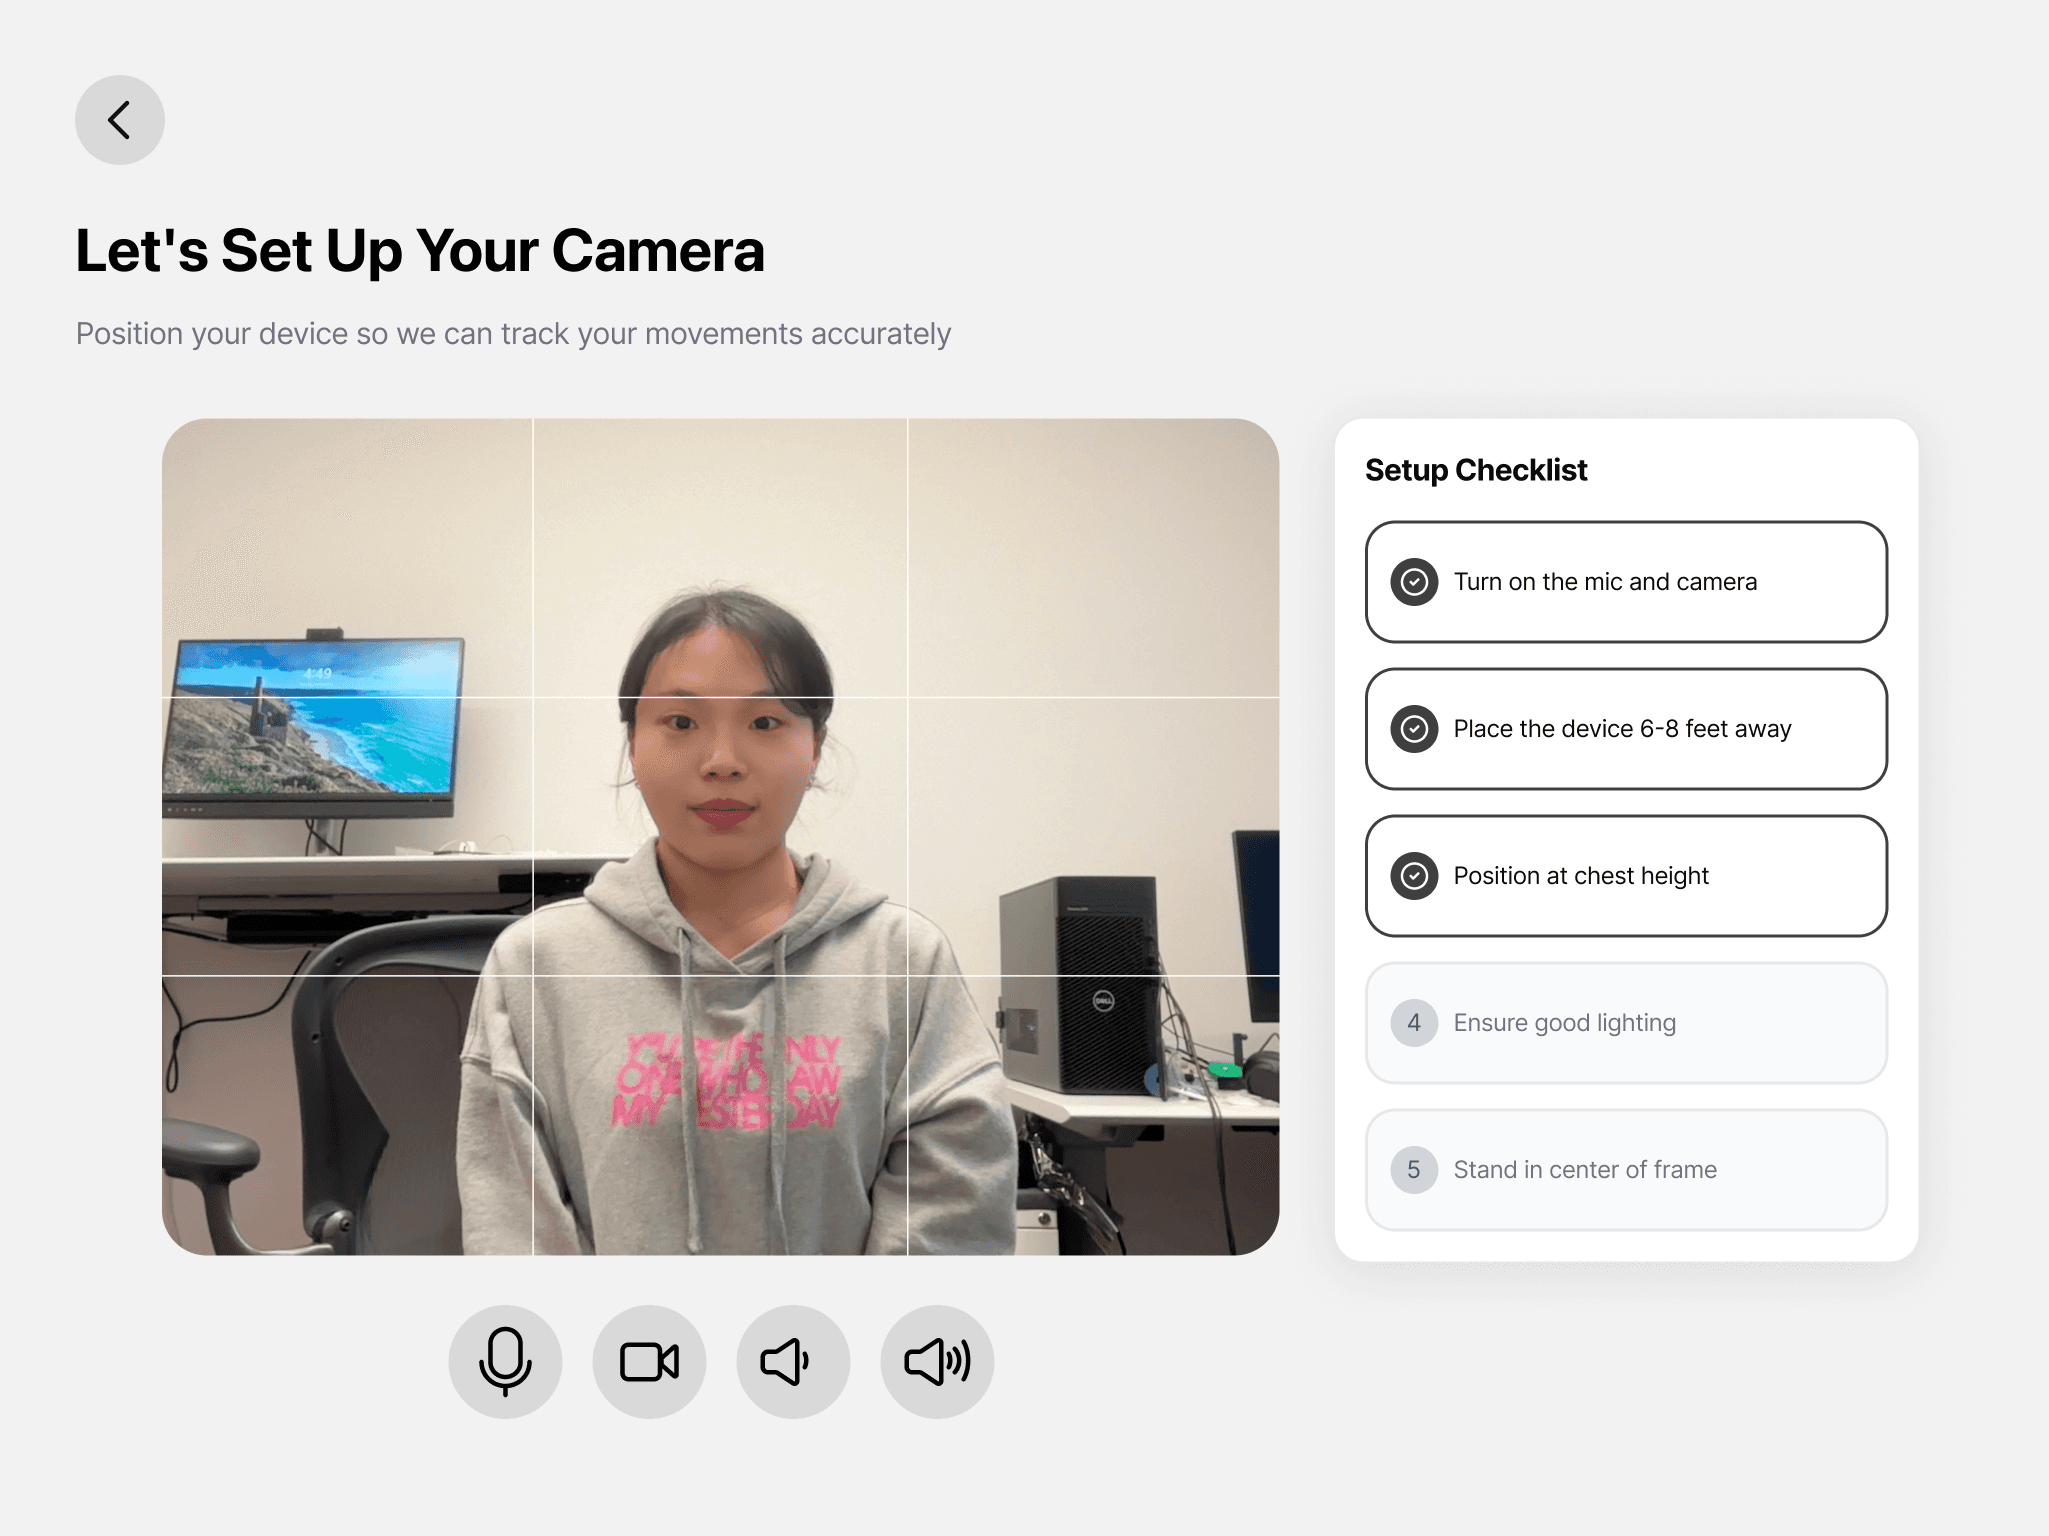The image size is (2049, 1536).
Task: Raise the speaker volume
Action: coord(937,1361)
